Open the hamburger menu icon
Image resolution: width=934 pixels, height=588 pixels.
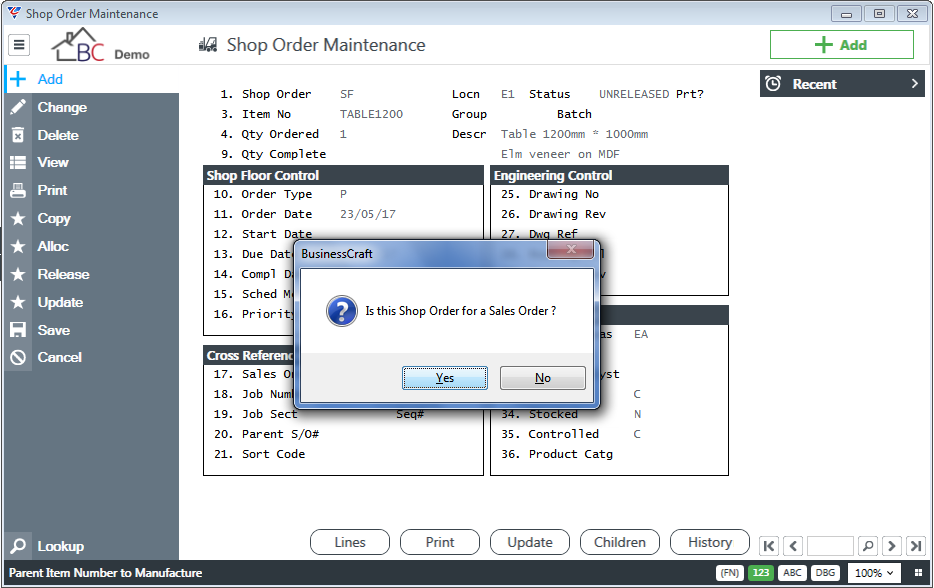click(x=19, y=45)
